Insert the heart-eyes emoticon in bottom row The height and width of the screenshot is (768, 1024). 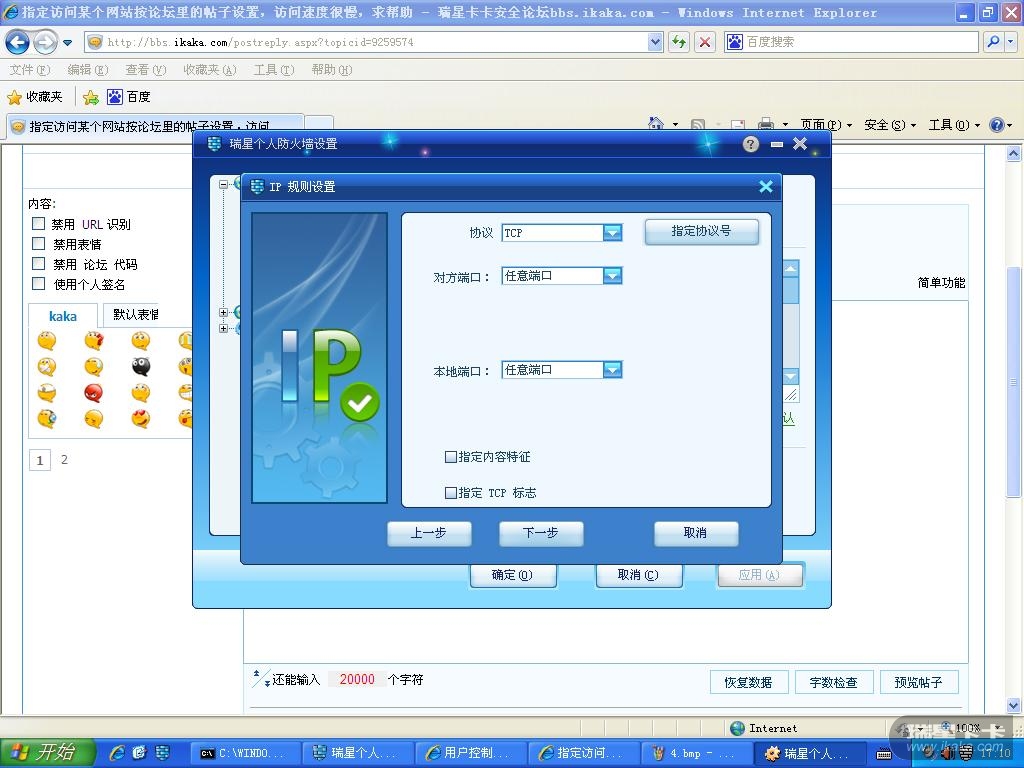(140, 419)
